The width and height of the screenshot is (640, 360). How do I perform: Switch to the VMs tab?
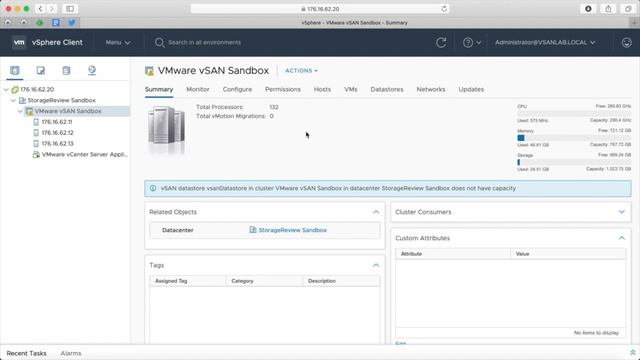(x=351, y=89)
